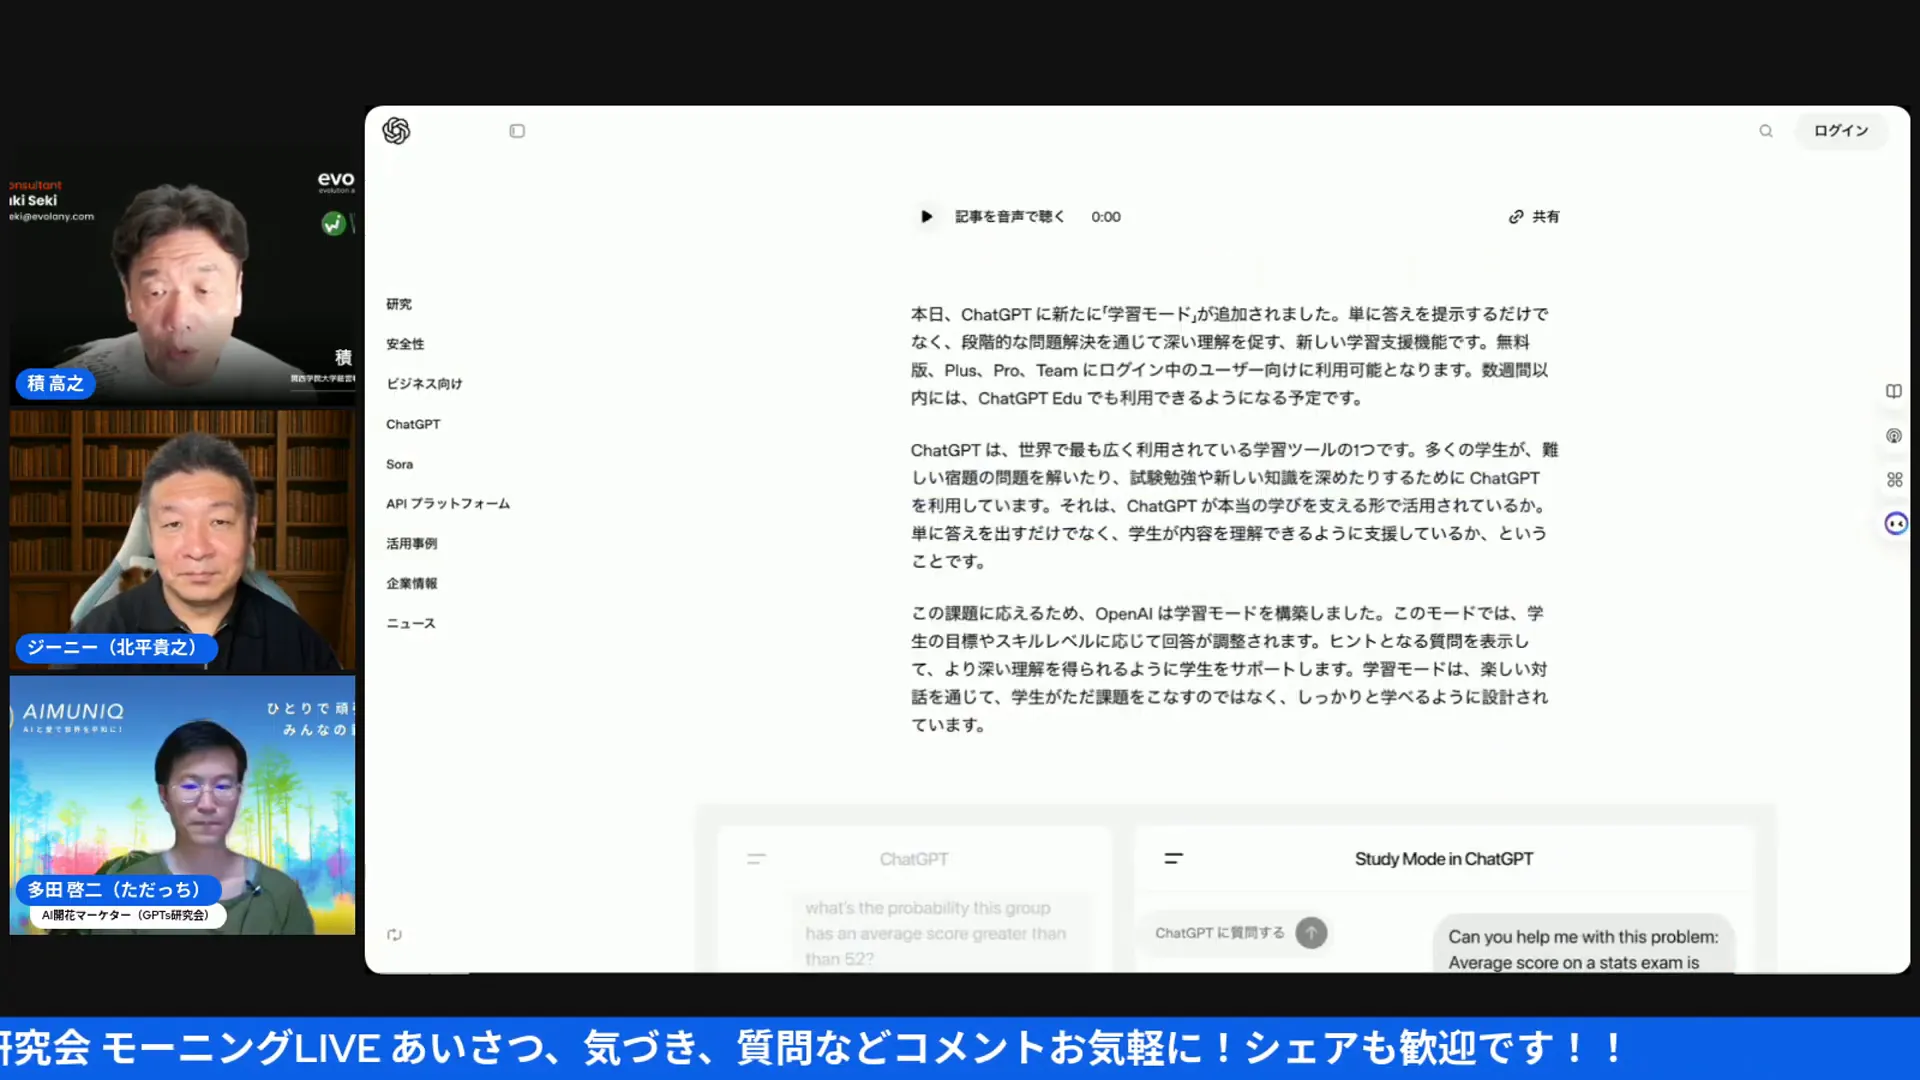Open the API プラットフォーム menu item
This screenshot has height=1080, width=1920.
448,504
